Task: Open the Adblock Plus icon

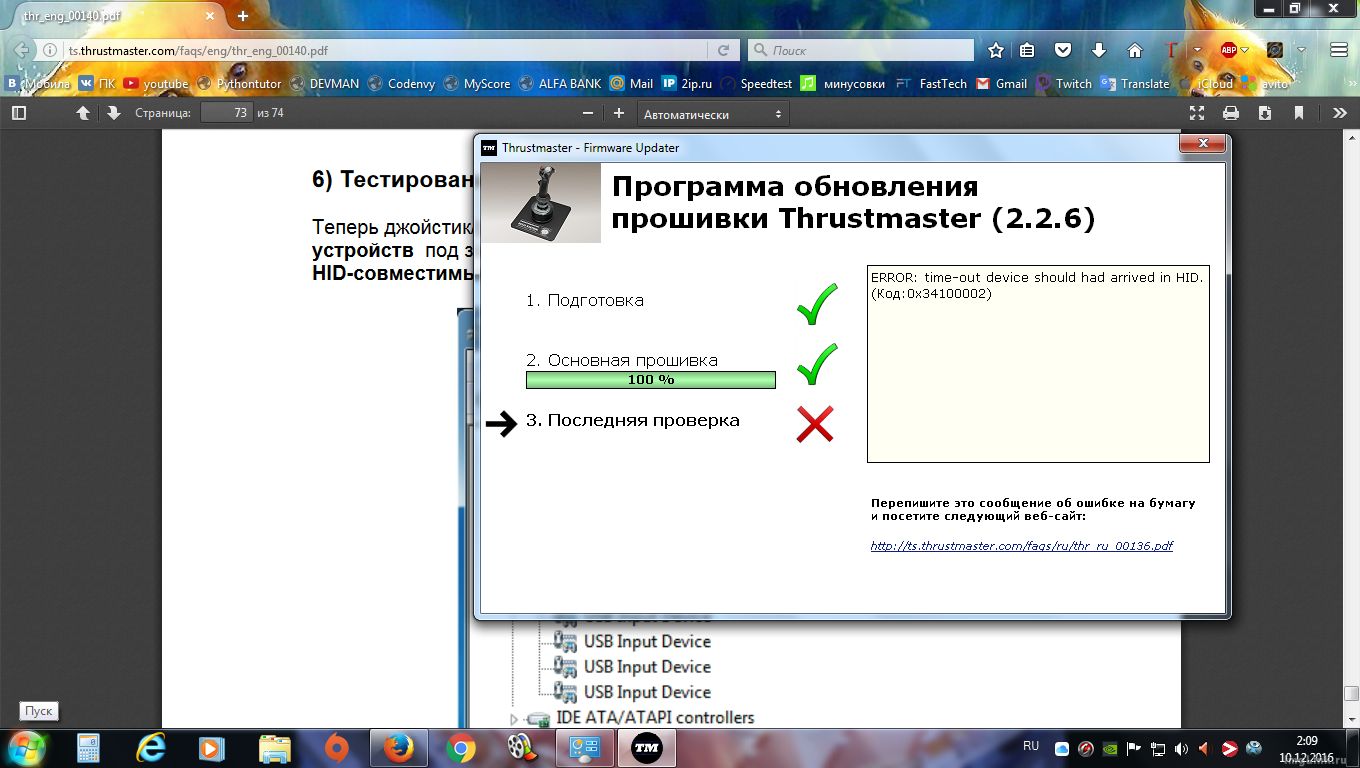Action: coord(1229,50)
